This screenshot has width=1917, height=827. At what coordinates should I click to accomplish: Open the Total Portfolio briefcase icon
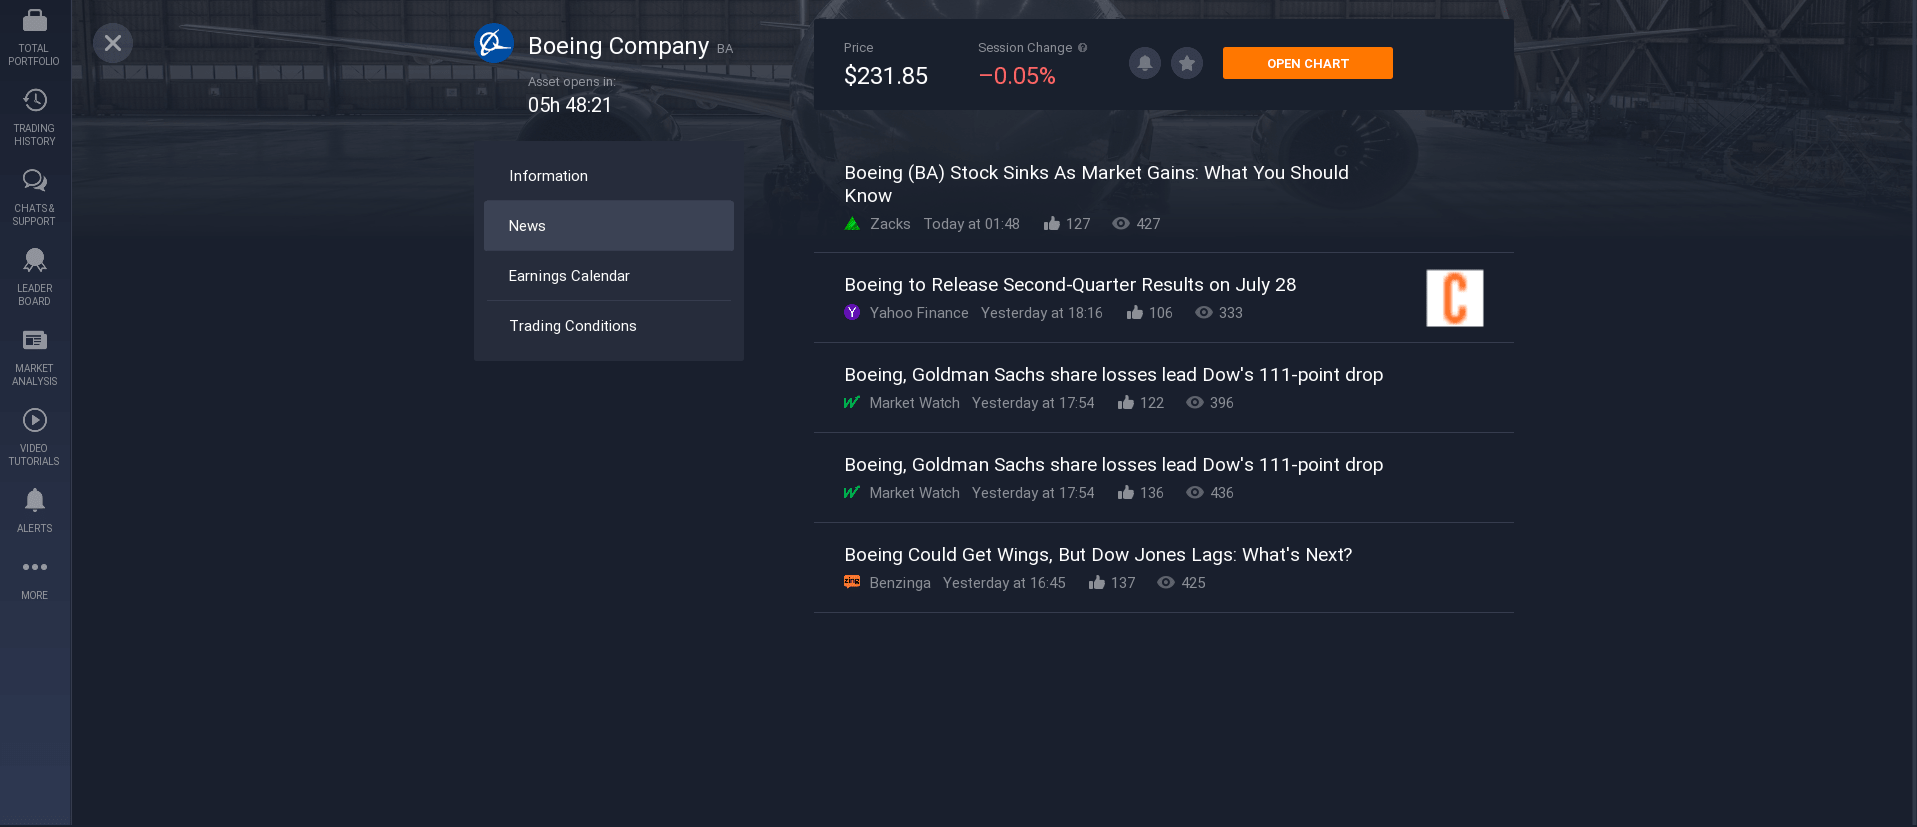click(34, 20)
